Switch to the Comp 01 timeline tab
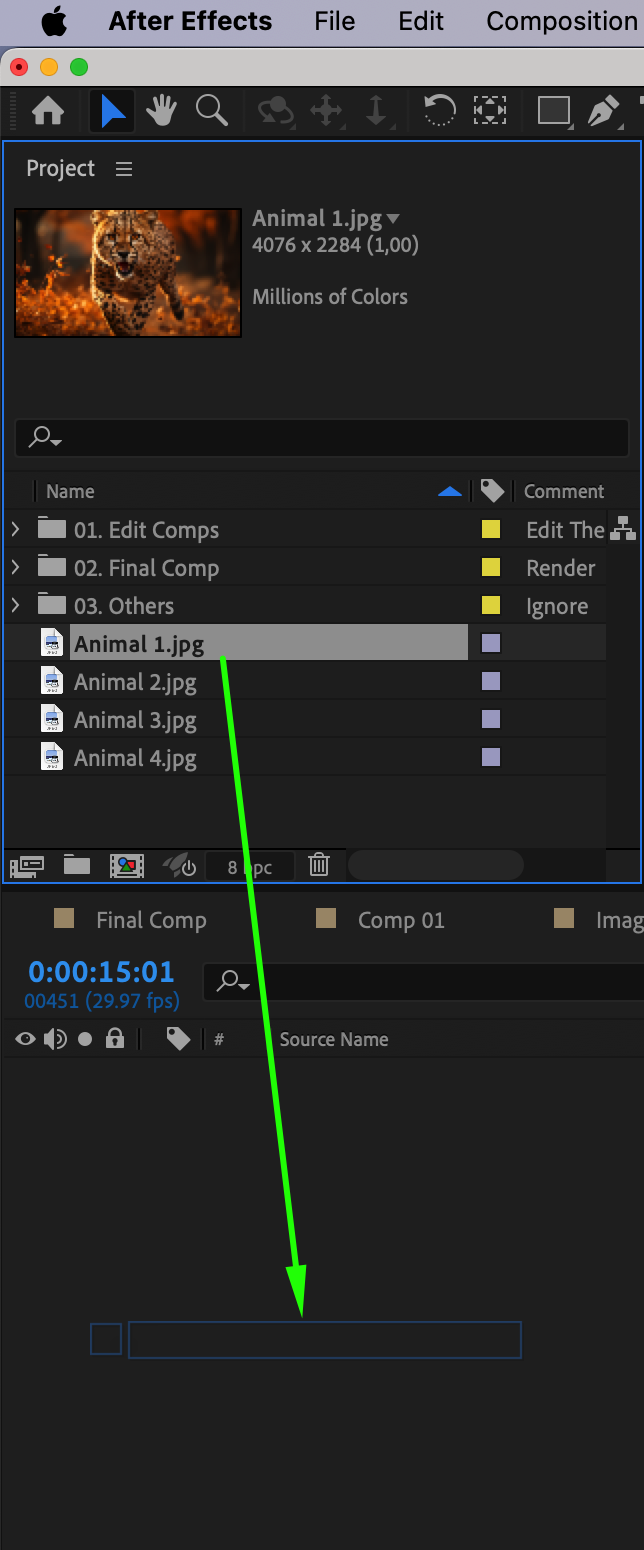The height and width of the screenshot is (1550, 644). [400, 920]
